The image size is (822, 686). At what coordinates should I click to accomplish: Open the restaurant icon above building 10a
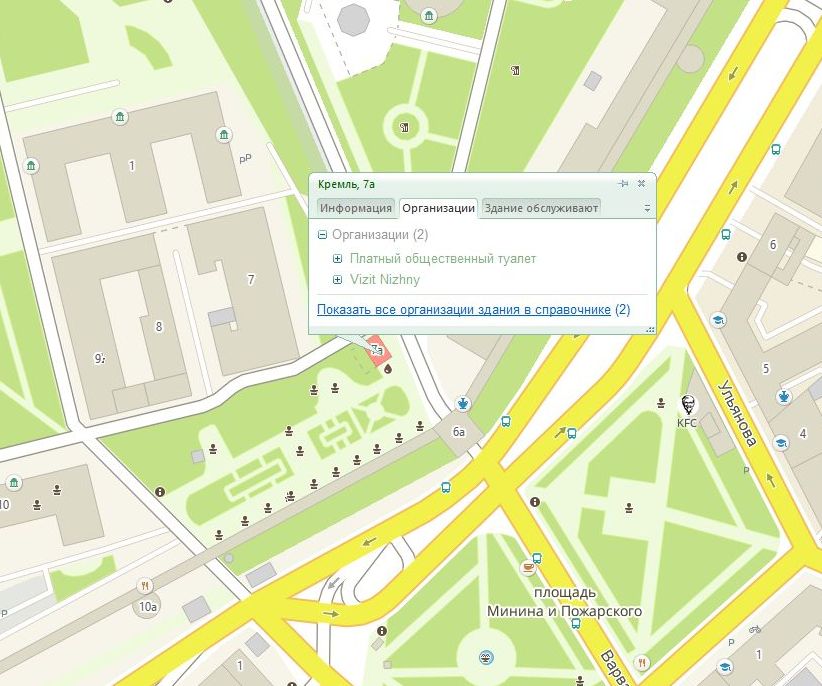point(146,585)
